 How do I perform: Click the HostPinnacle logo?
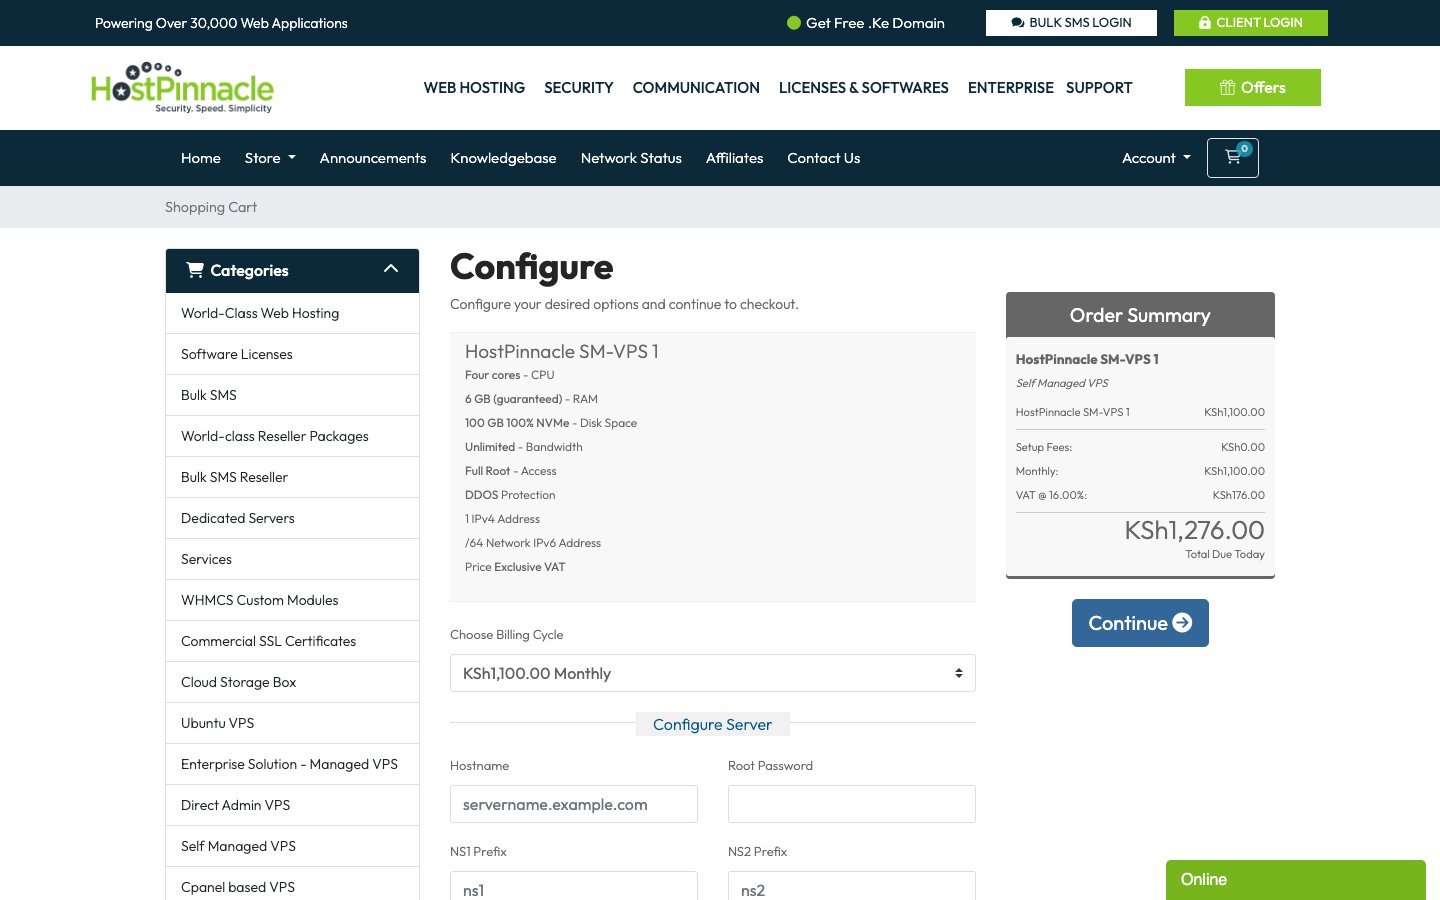(x=182, y=88)
